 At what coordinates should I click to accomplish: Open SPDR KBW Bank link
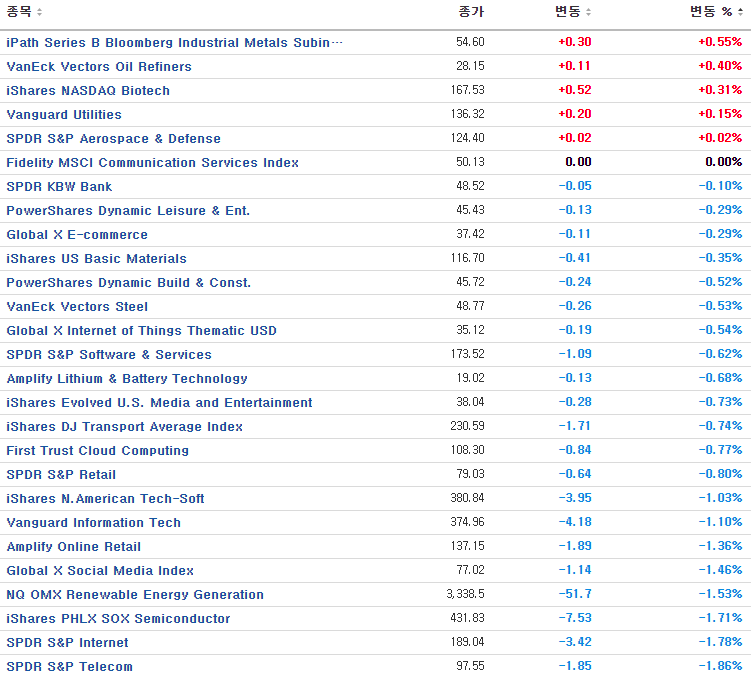59,186
